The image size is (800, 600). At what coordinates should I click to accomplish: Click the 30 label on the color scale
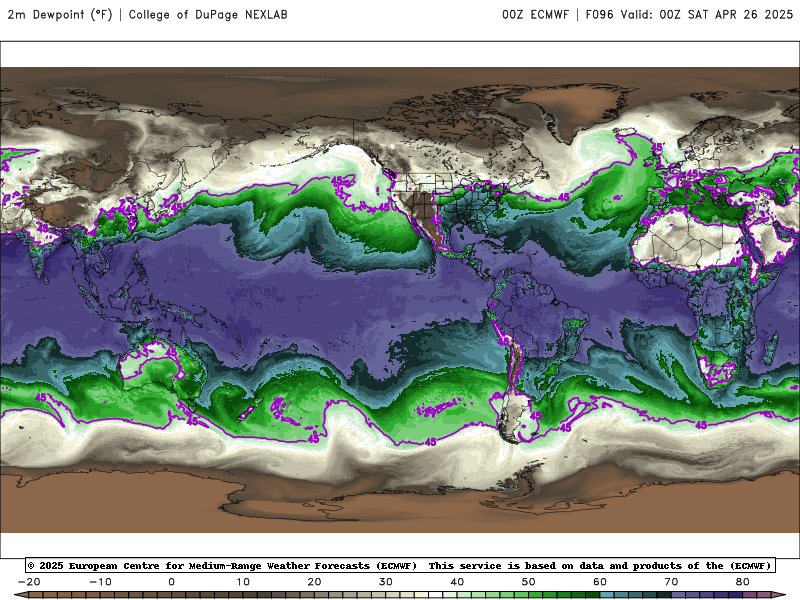386,582
